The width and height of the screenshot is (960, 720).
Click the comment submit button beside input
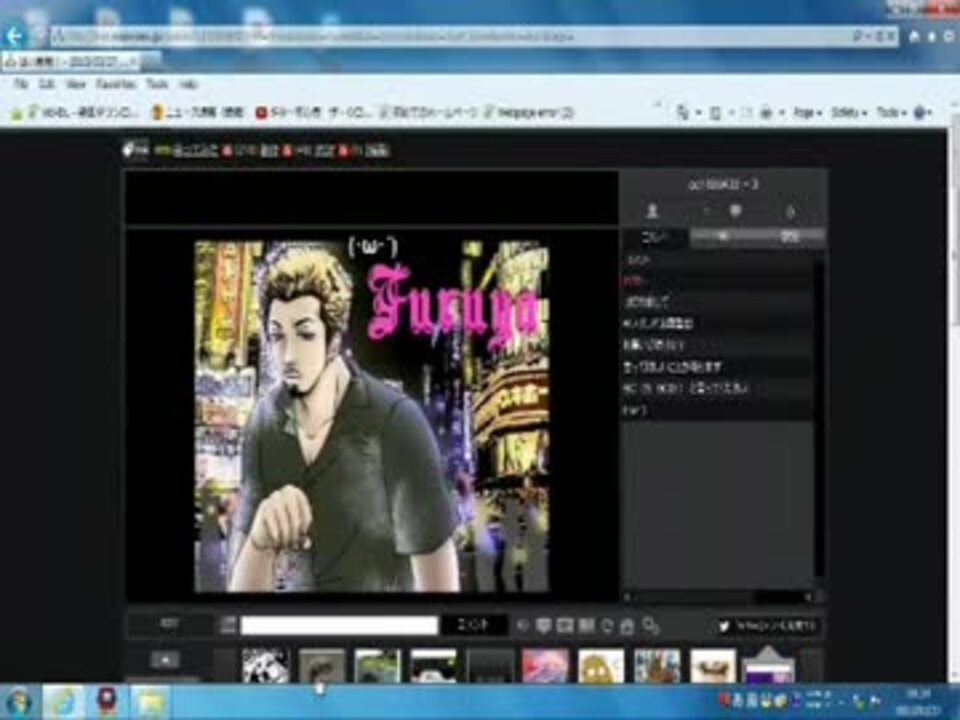click(474, 625)
